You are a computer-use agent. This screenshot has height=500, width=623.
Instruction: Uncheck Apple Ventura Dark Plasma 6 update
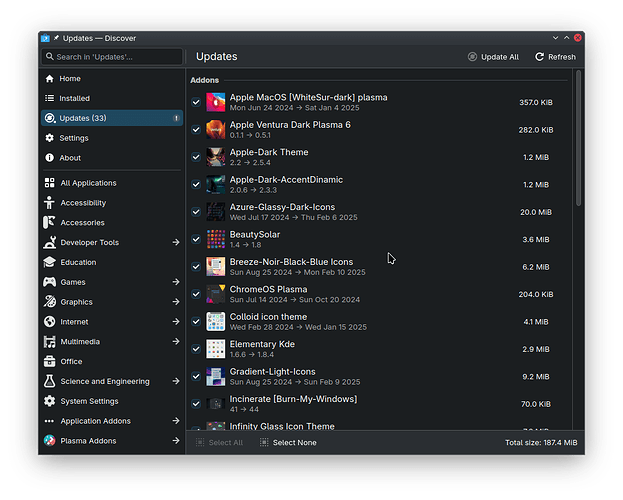pos(196,130)
